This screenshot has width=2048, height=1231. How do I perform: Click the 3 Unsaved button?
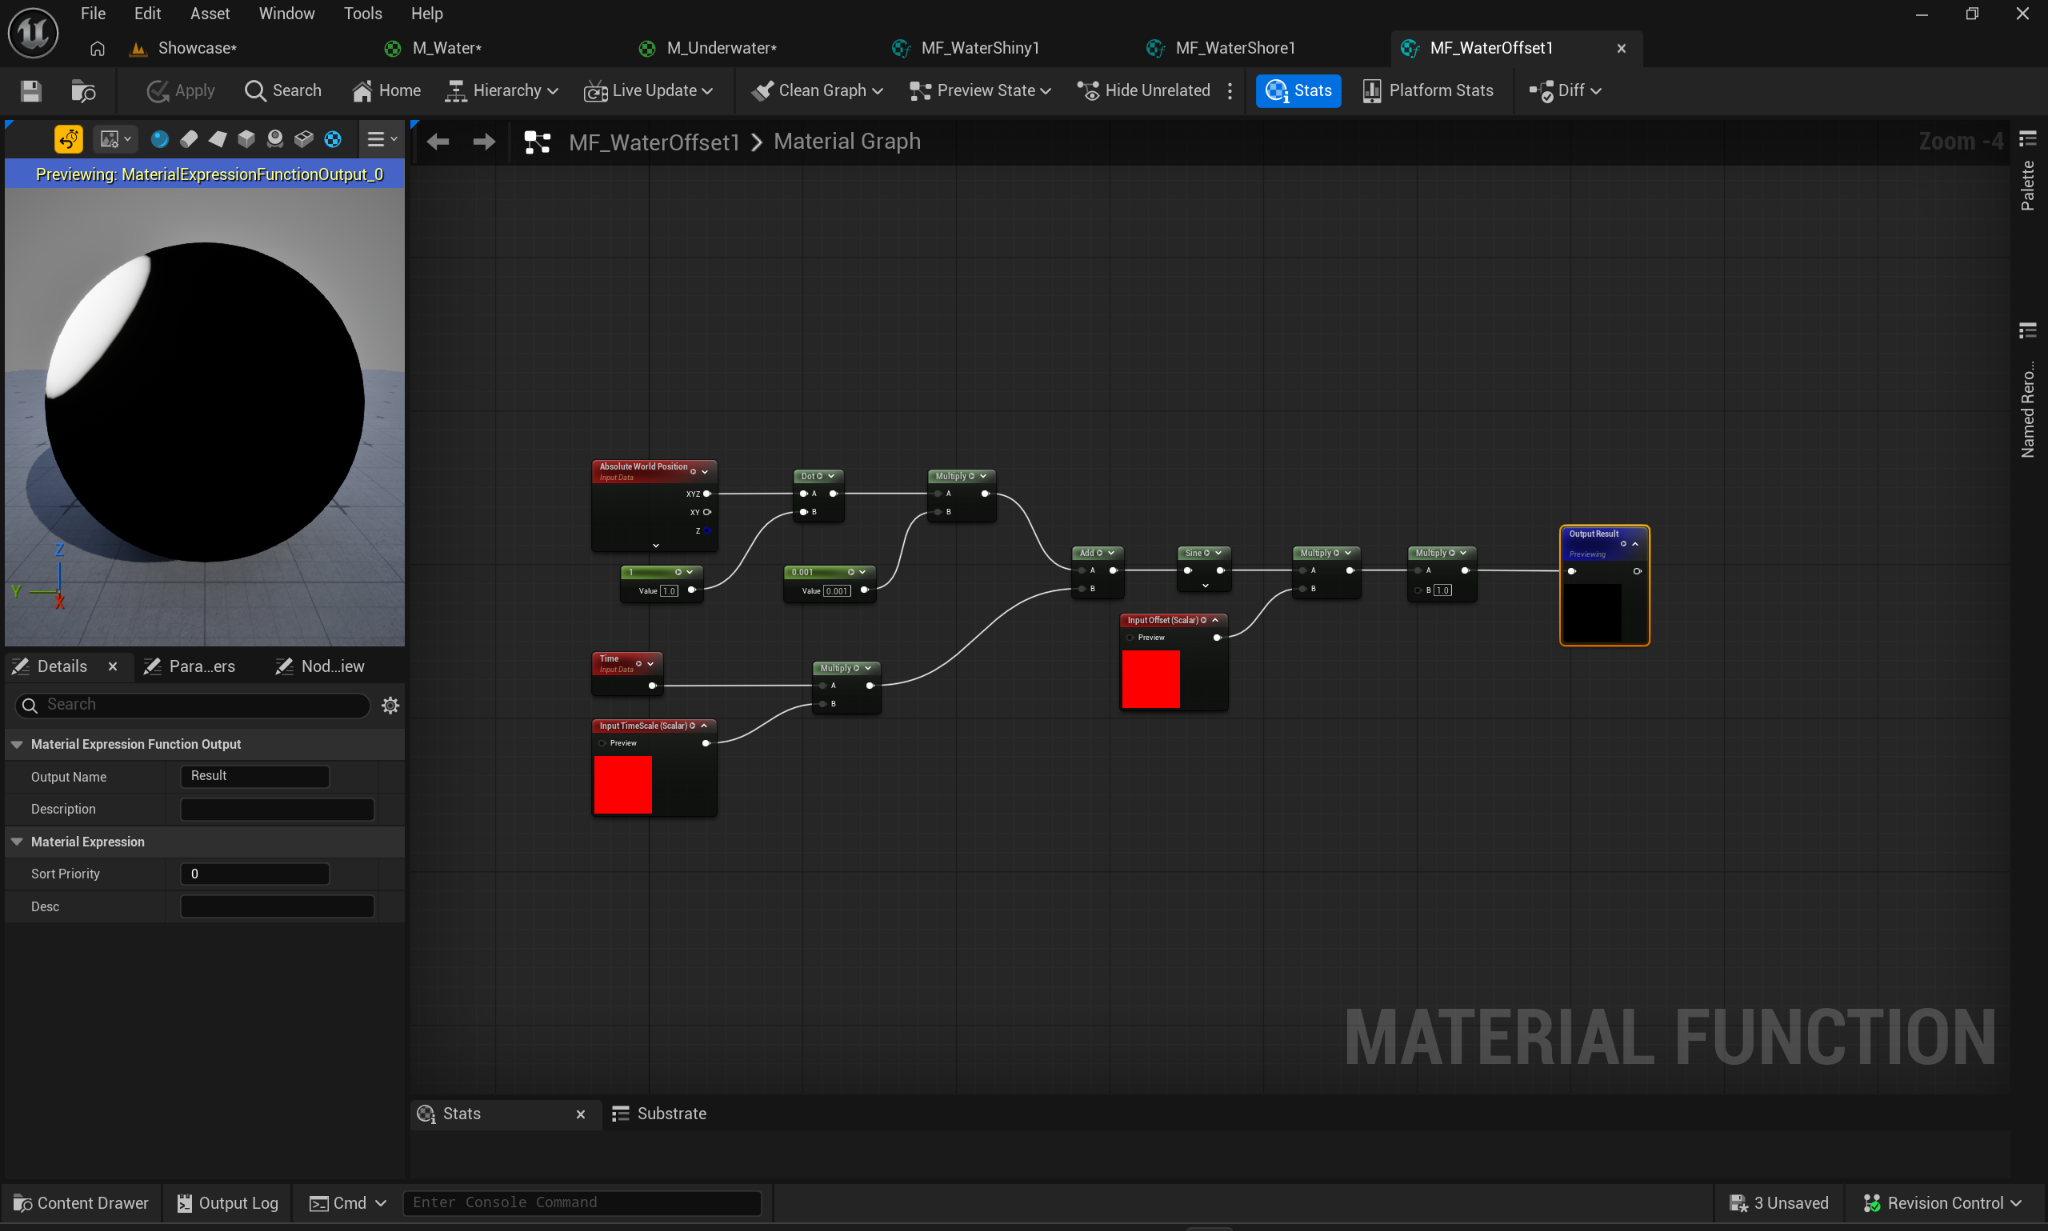[1780, 1203]
